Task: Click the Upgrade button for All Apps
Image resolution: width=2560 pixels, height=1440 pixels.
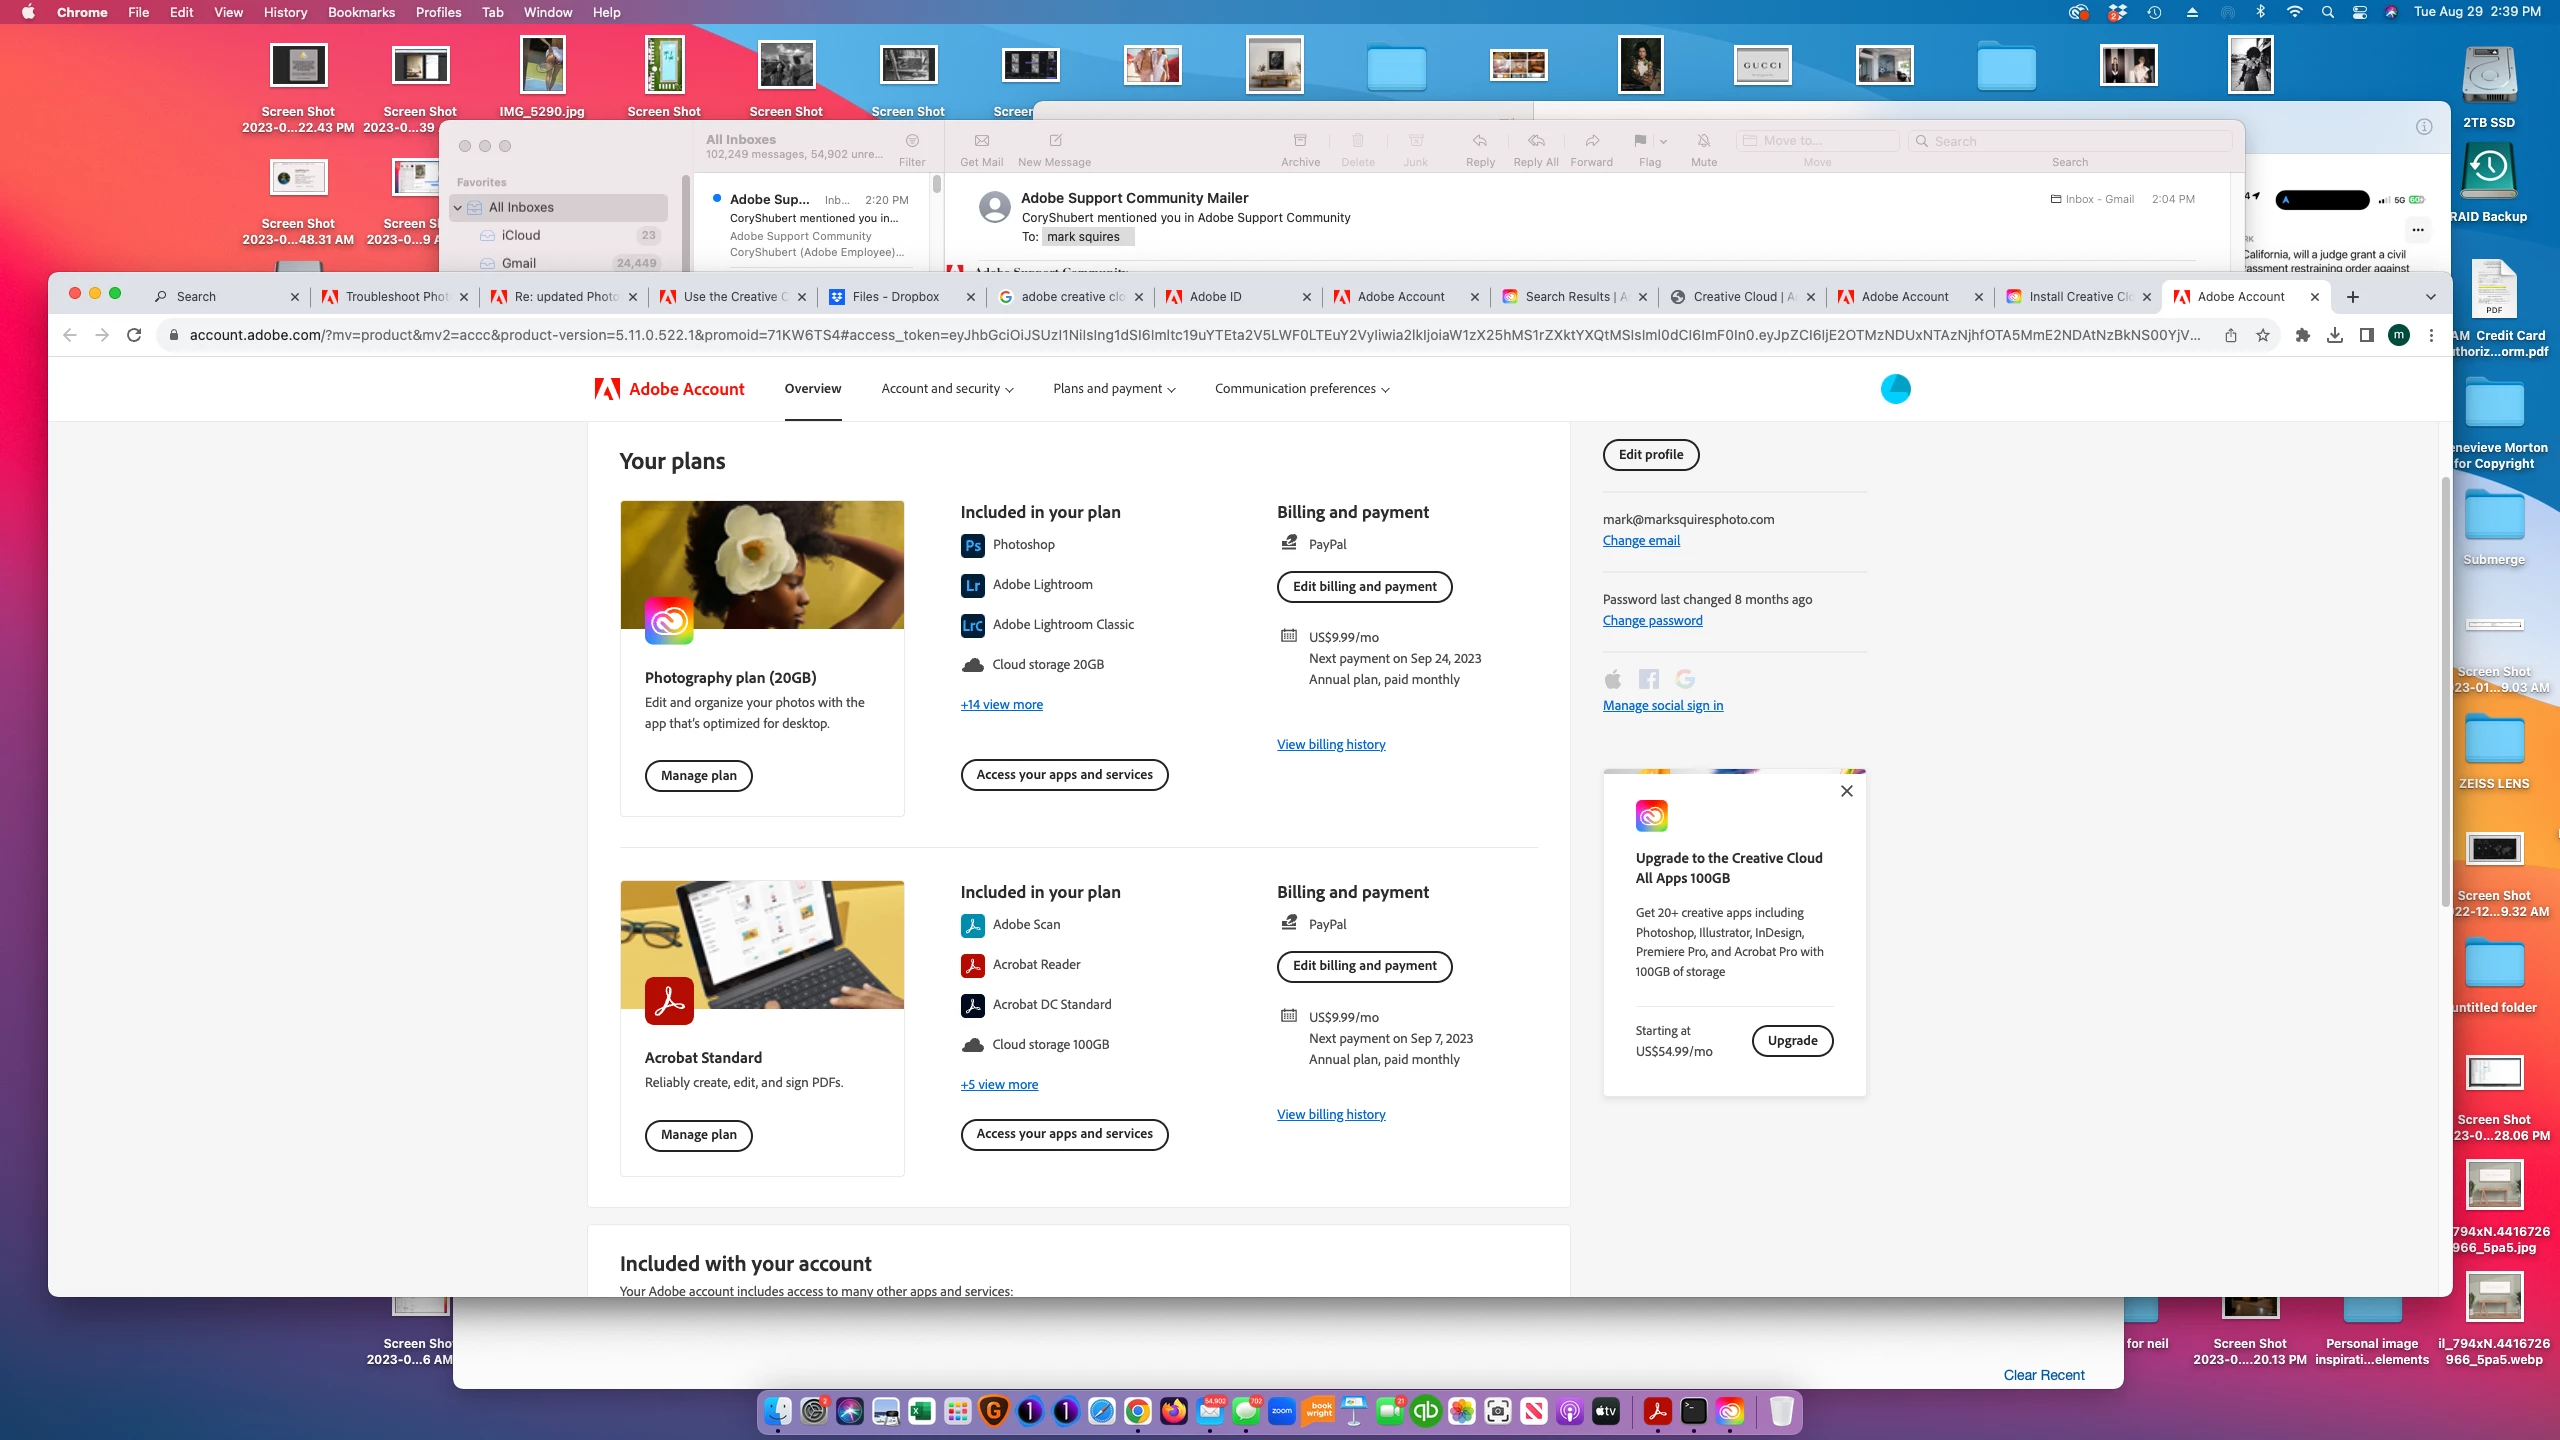Action: [1792, 1040]
